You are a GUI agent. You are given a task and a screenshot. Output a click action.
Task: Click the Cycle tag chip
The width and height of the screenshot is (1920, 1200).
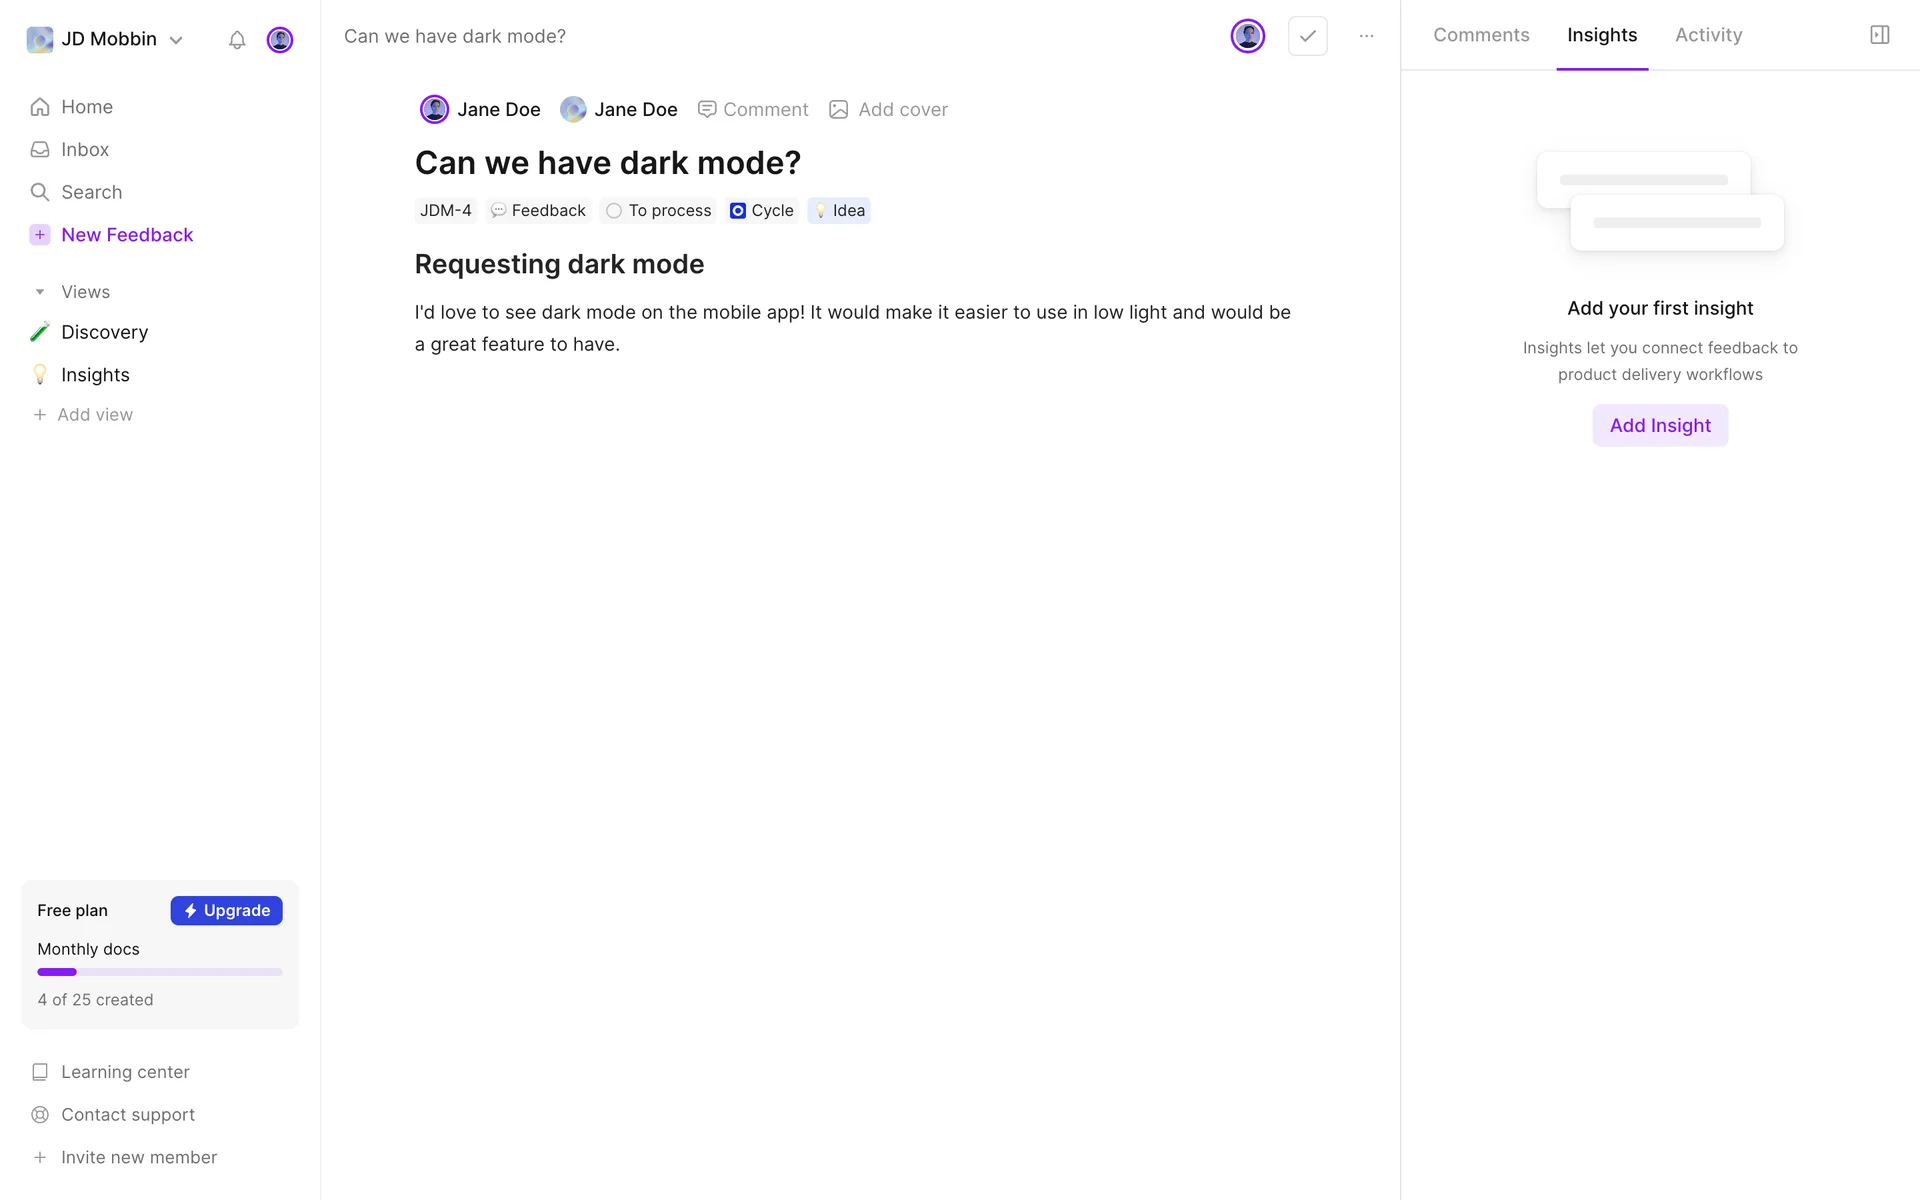762,211
